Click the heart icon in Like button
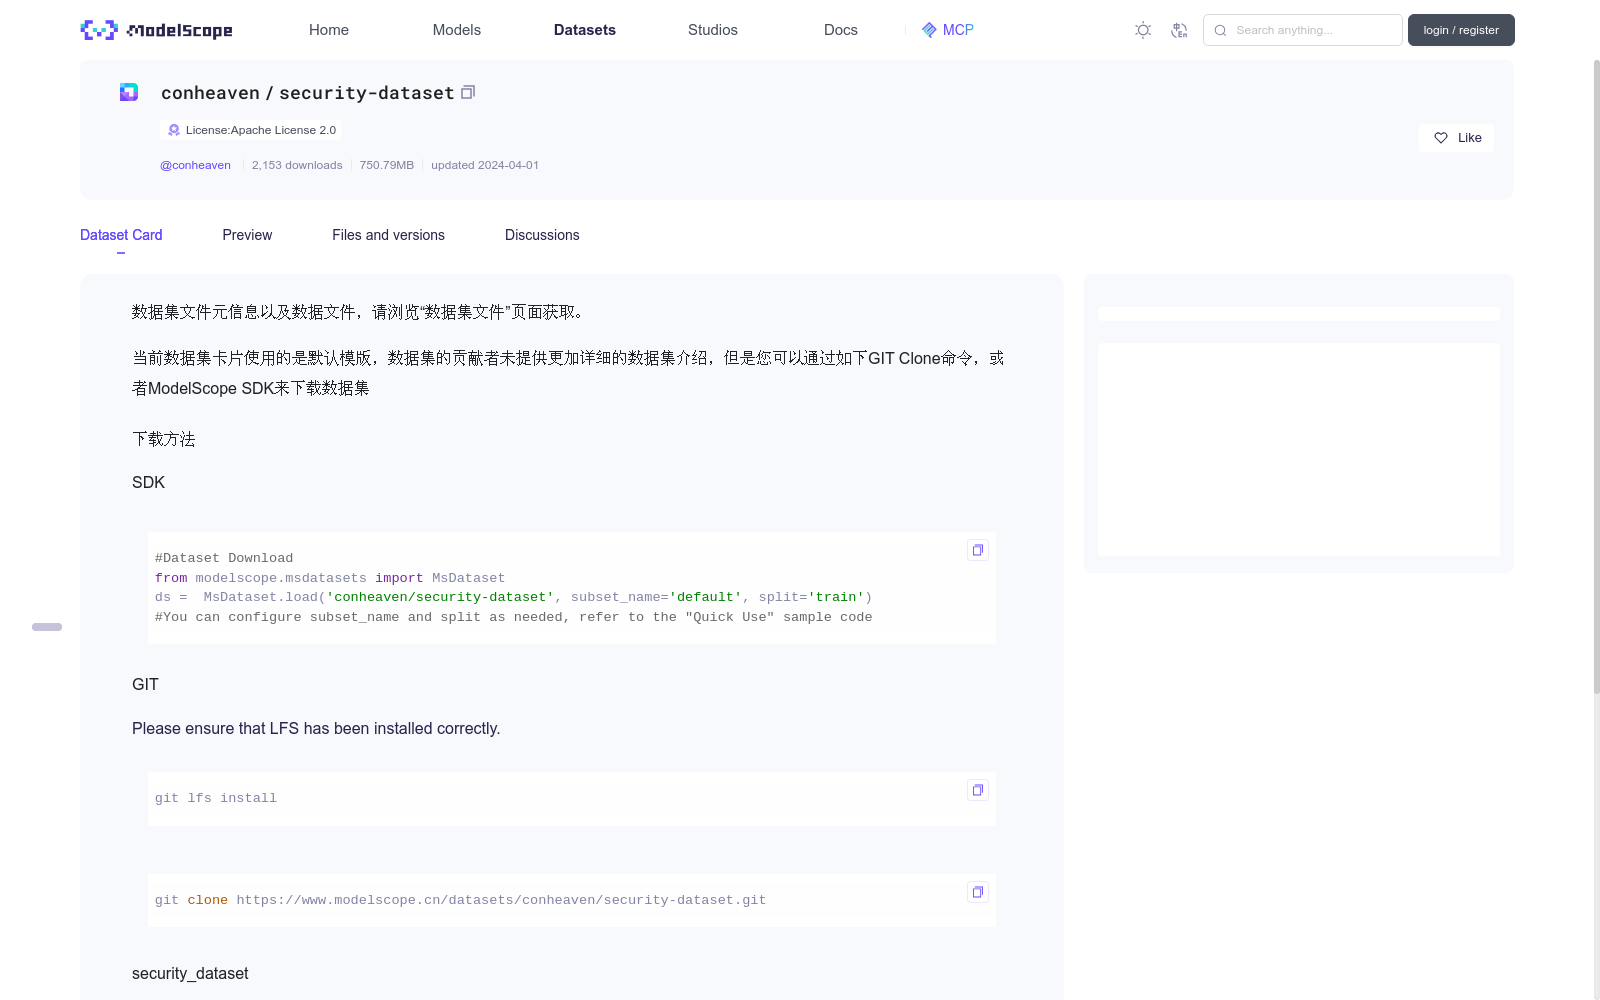 (x=1441, y=138)
